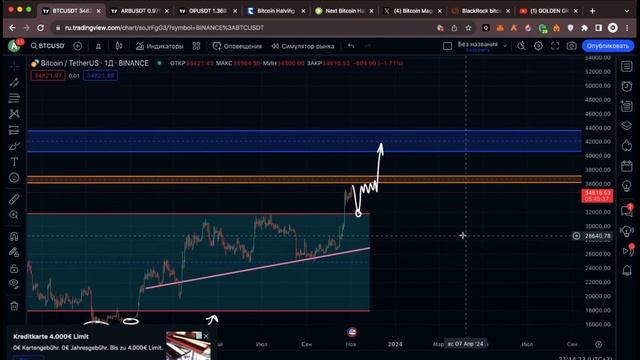This screenshot has width=640, height=360.
Task: Open the emoji icons tool
Action: pos(14,178)
